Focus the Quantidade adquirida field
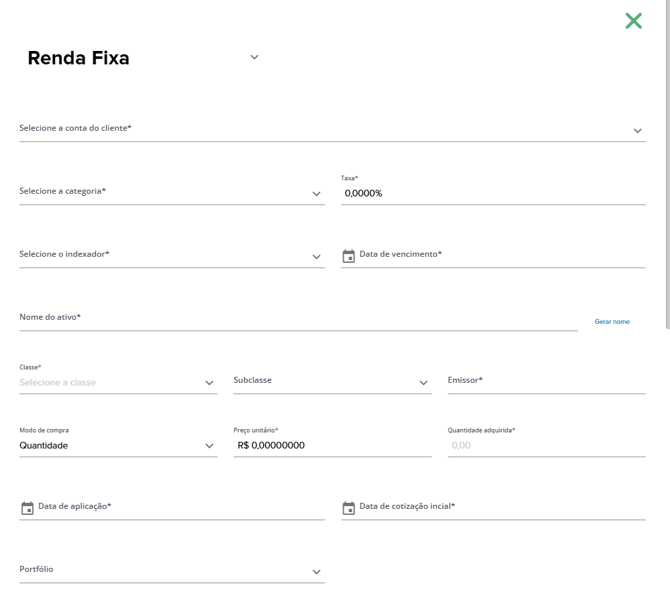 [x=547, y=445]
